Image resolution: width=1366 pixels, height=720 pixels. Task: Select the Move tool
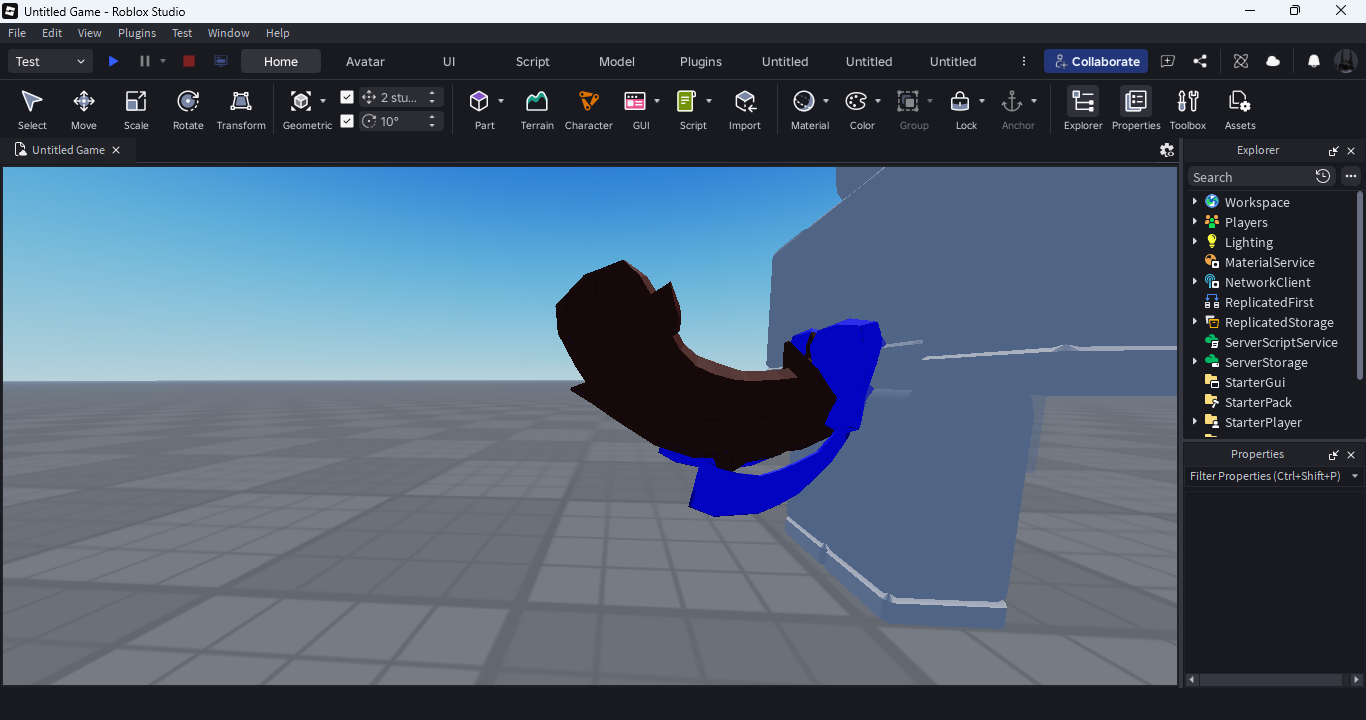coord(84,109)
